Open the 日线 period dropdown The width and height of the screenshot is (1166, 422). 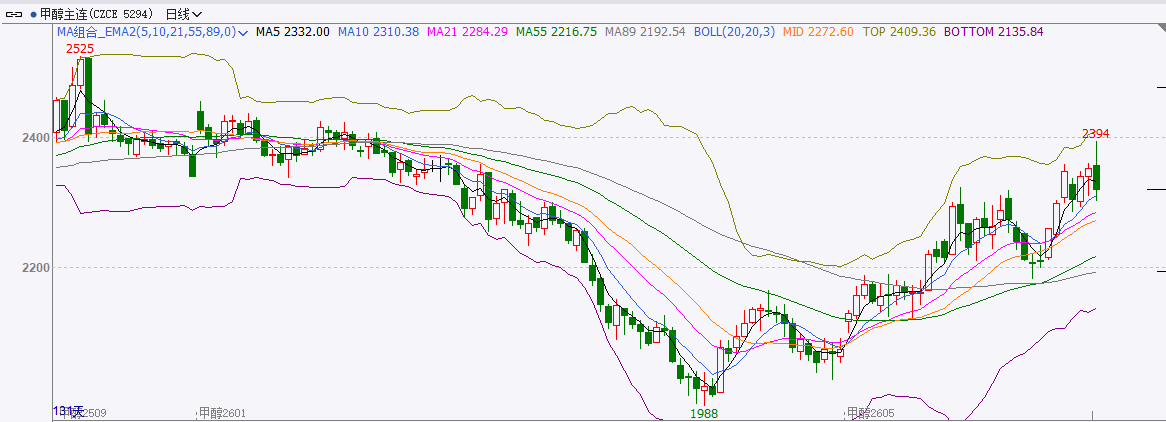pyautogui.click(x=183, y=14)
